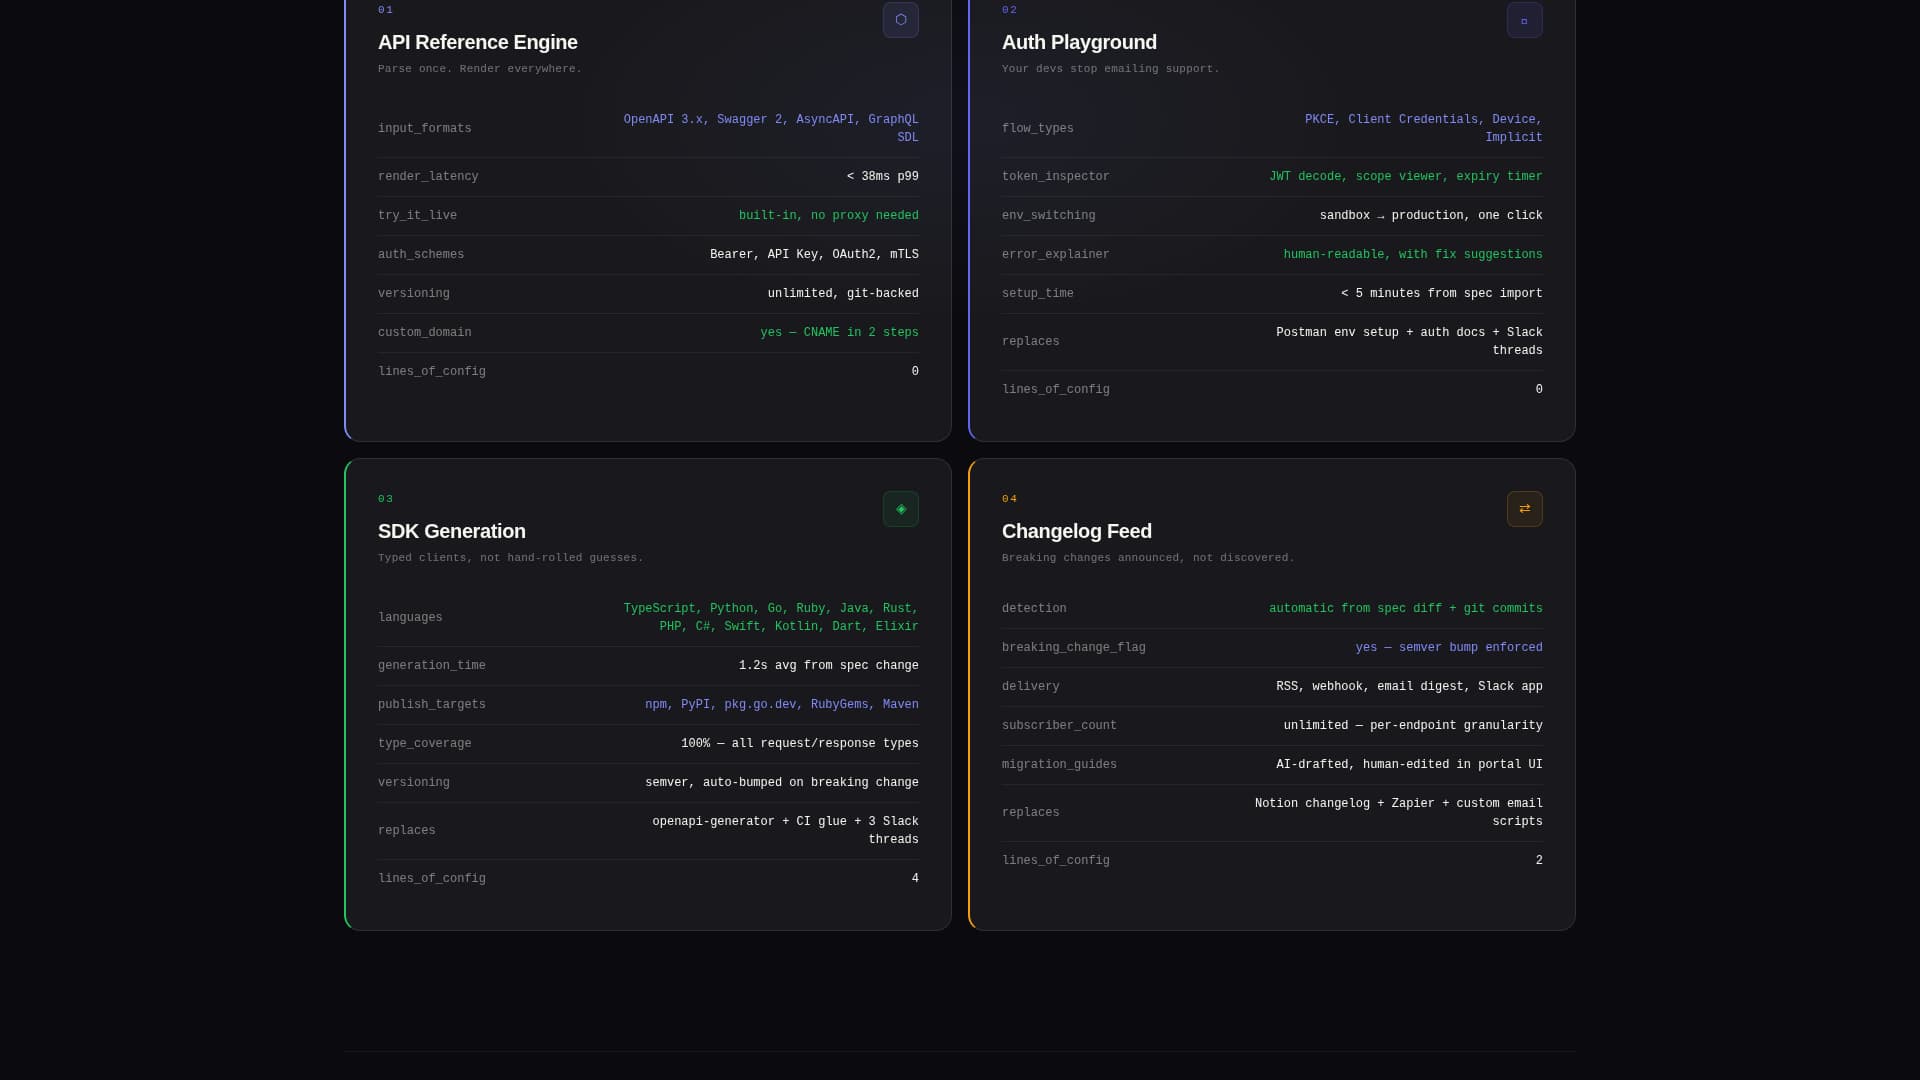The image size is (1920, 1080).
Task: Click the type_coverage label
Action: click(424, 744)
